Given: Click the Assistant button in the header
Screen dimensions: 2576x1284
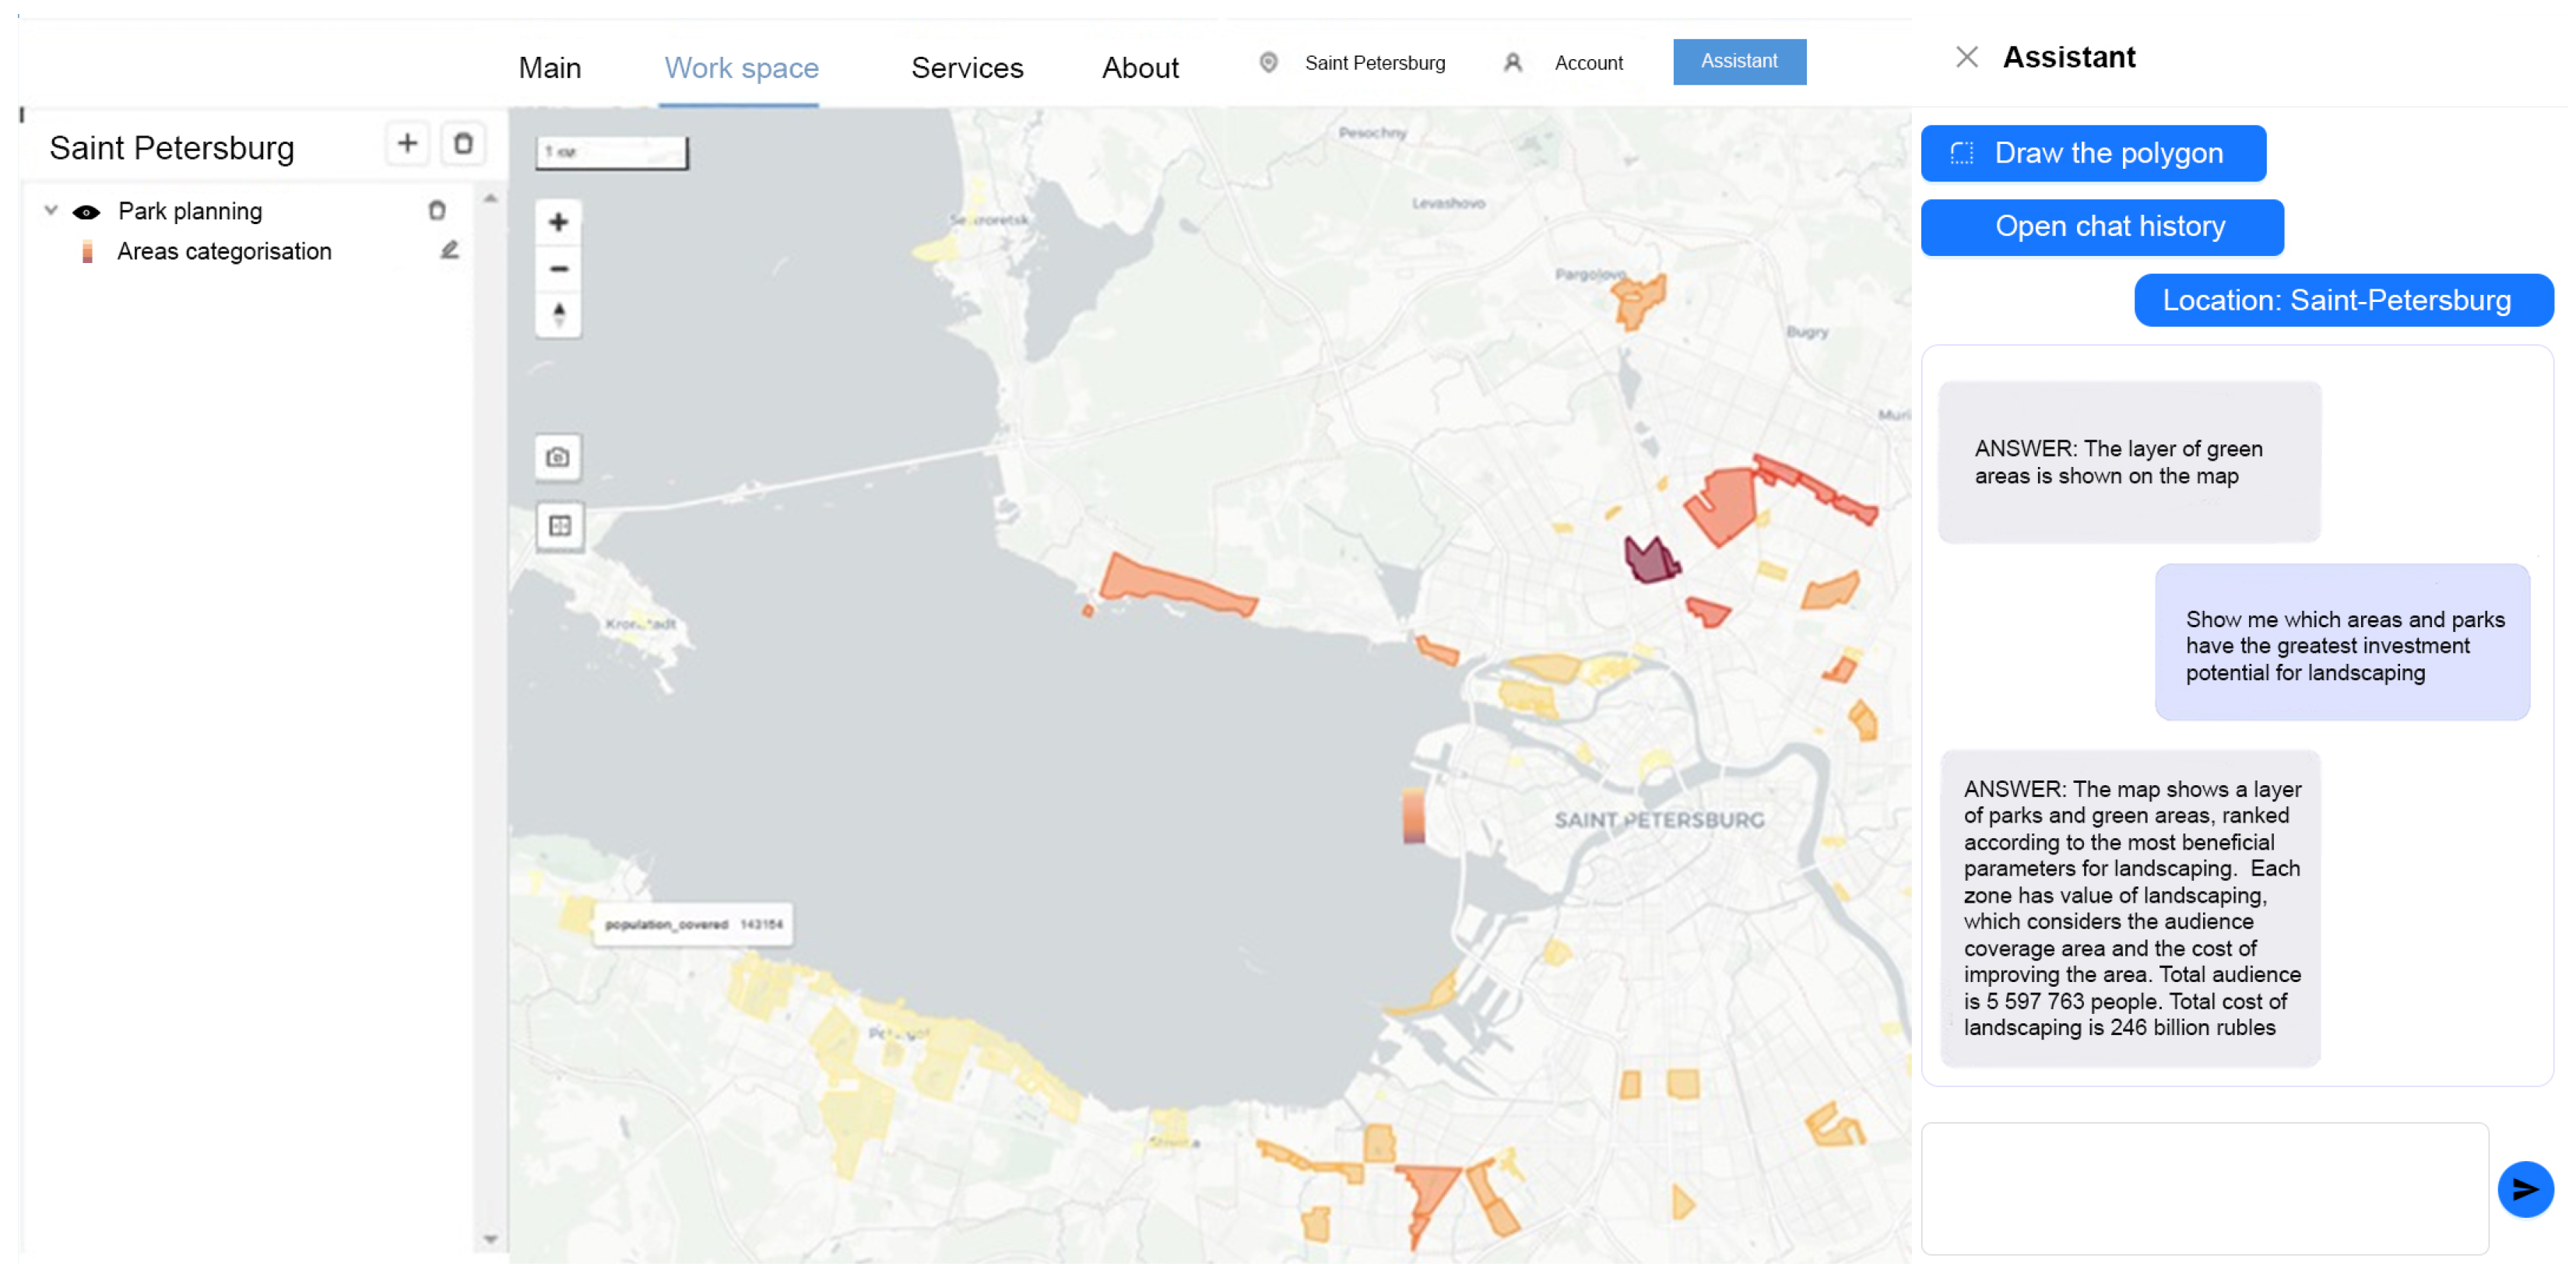Looking at the screenshot, I should click(1738, 61).
